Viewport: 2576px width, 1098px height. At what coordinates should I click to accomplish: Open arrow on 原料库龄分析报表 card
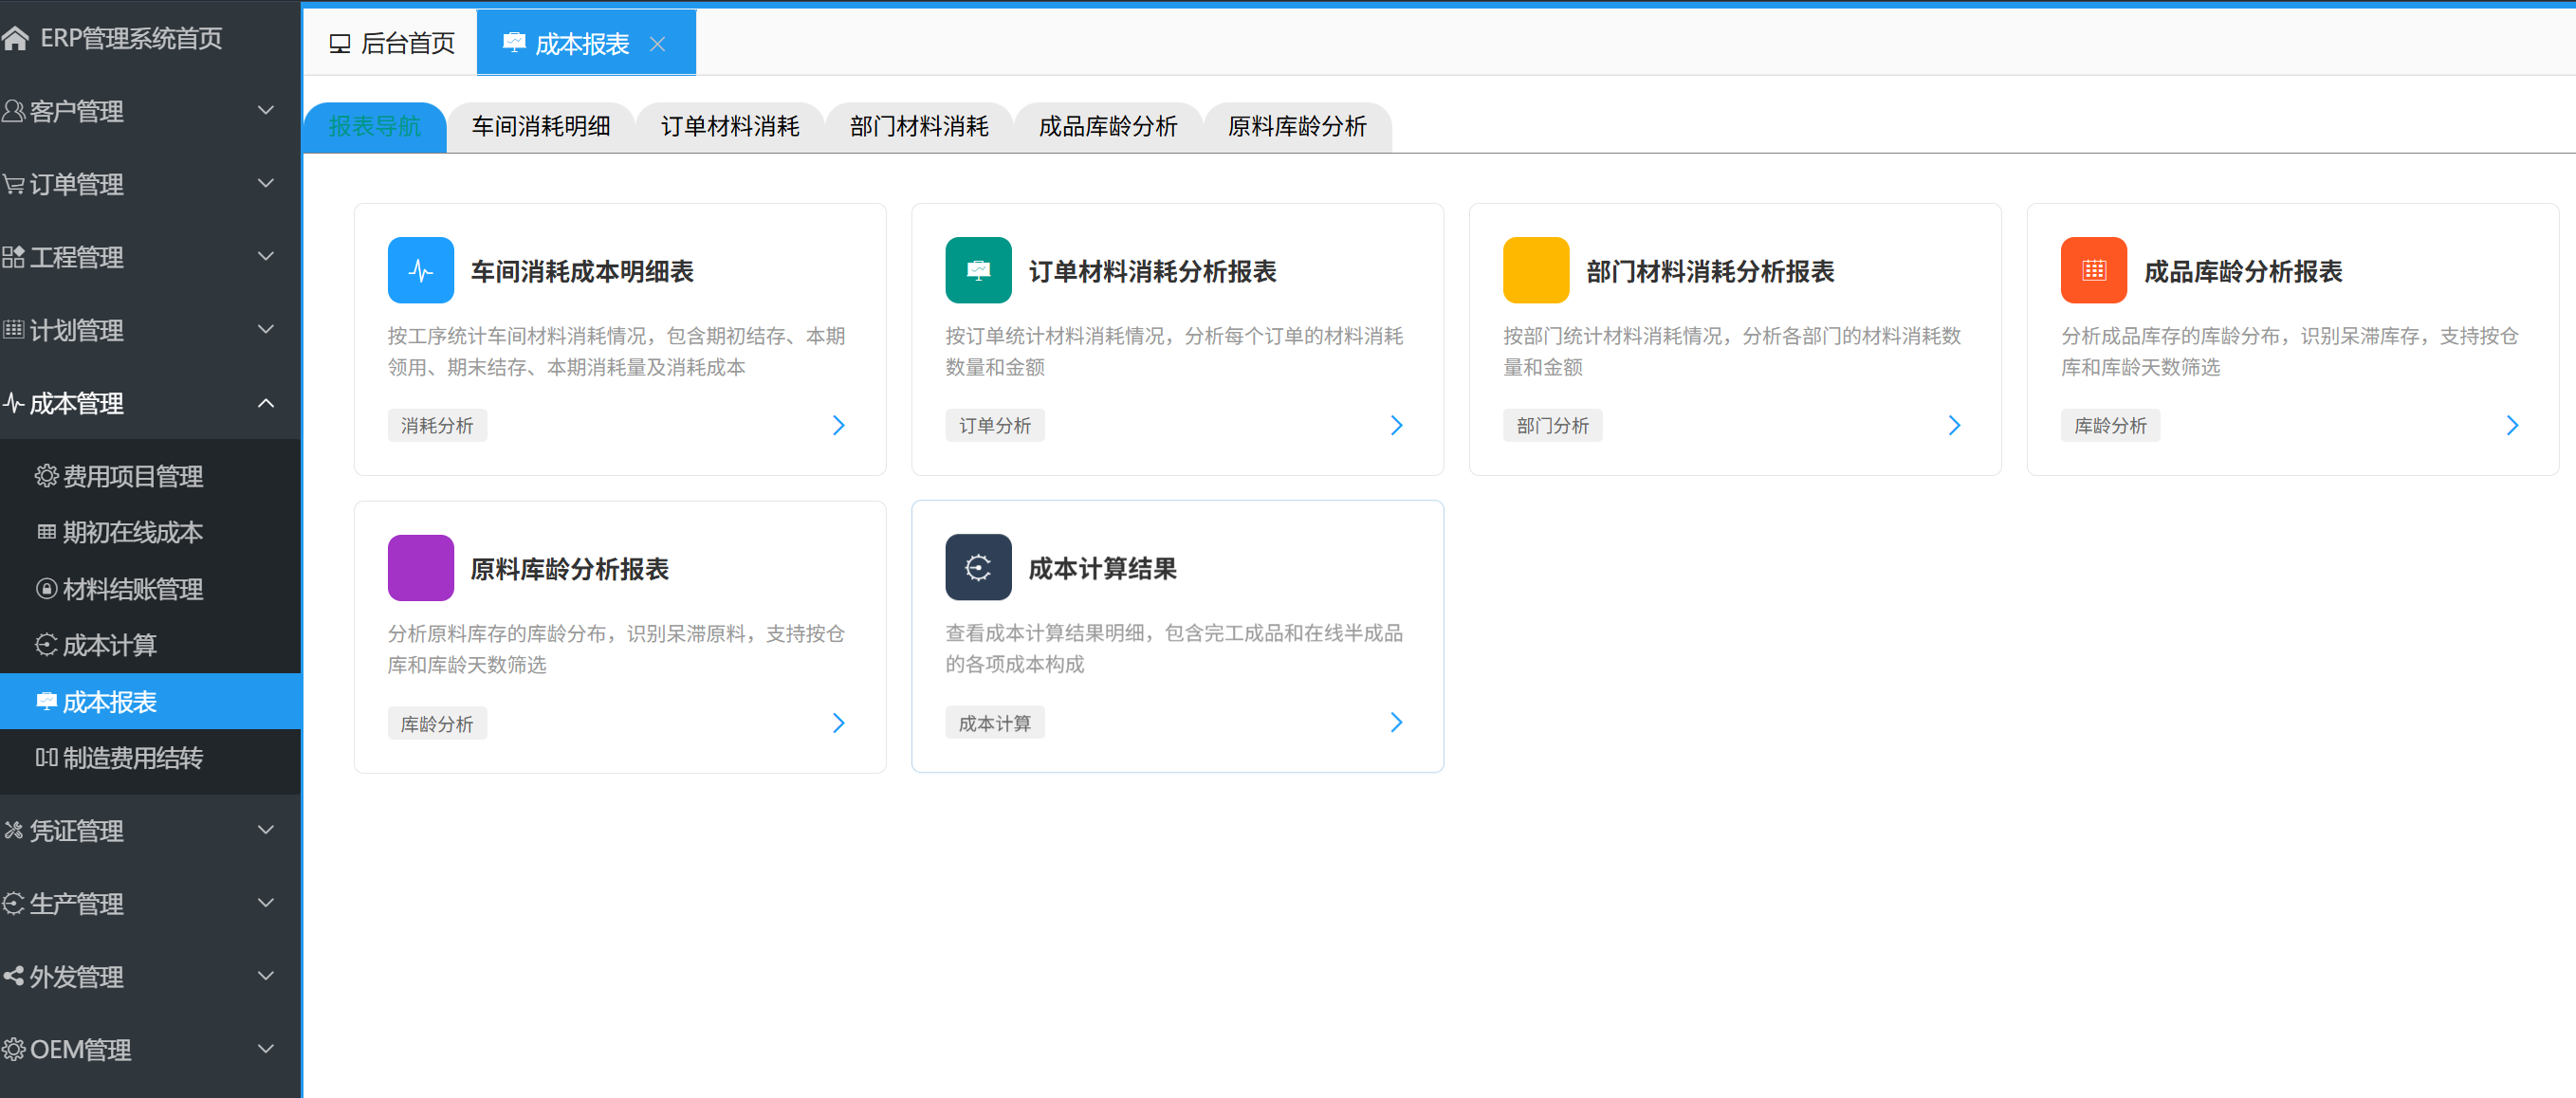pos(839,724)
